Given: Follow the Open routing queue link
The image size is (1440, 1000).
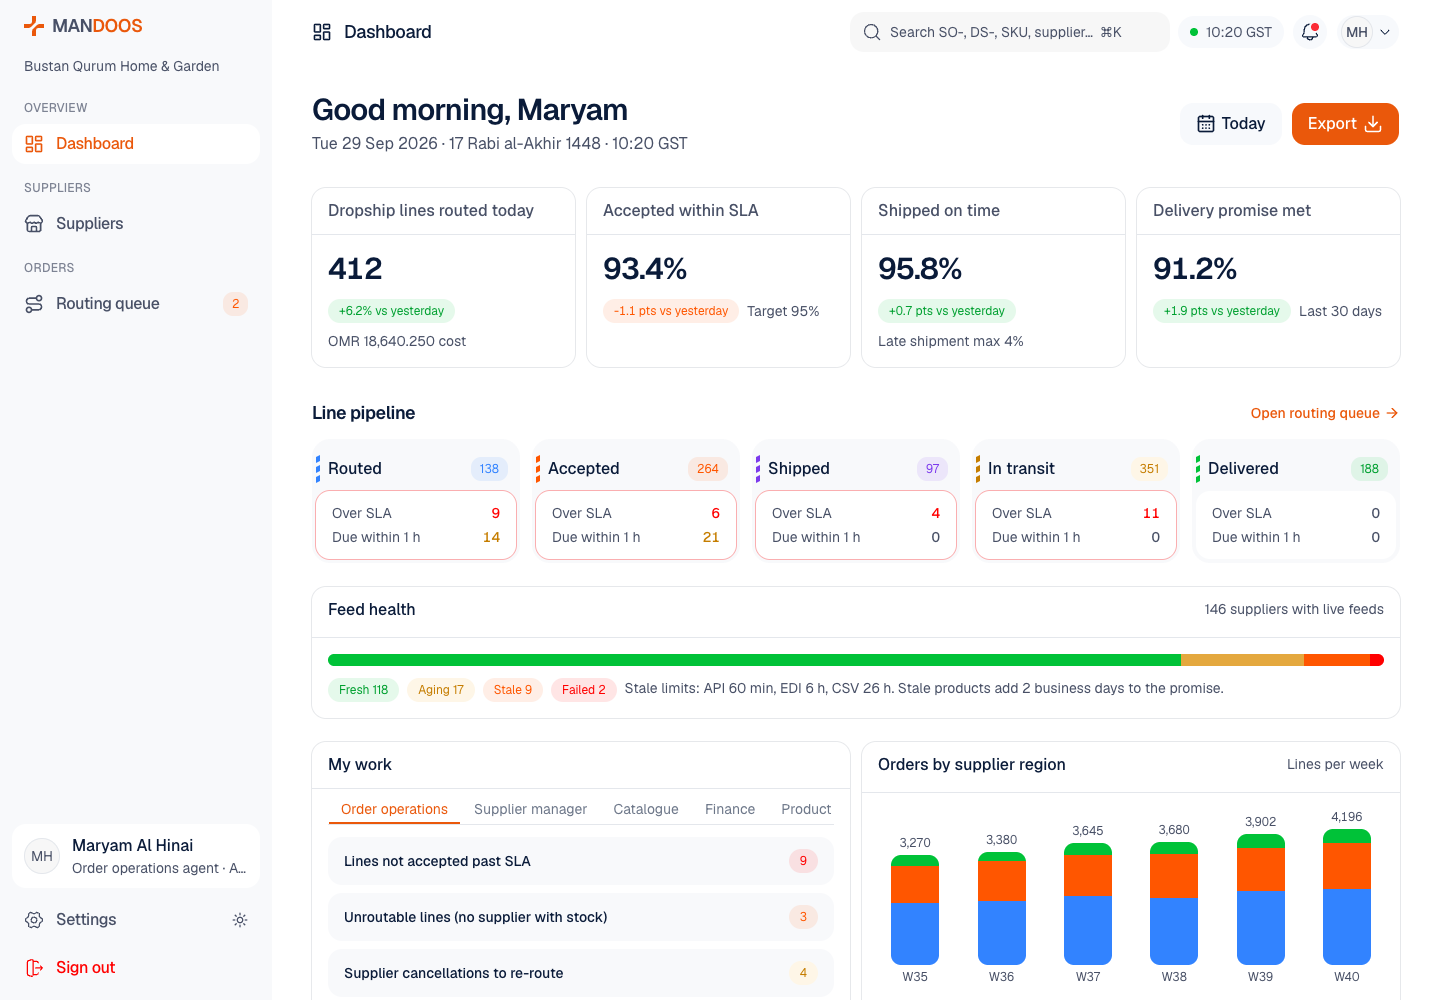Looking at the screenshot, I should point(1324,413).
